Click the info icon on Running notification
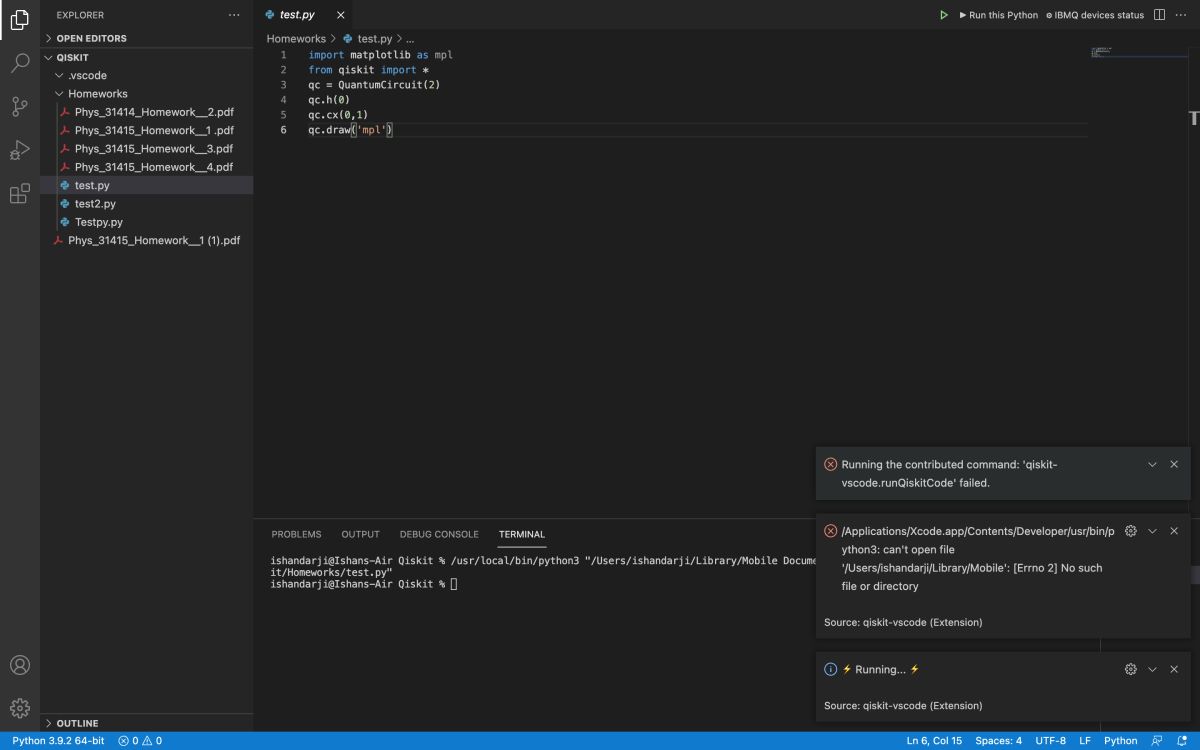Image resolution: width=1200 pixels, height=750 pixels. (x=830, y=669)
